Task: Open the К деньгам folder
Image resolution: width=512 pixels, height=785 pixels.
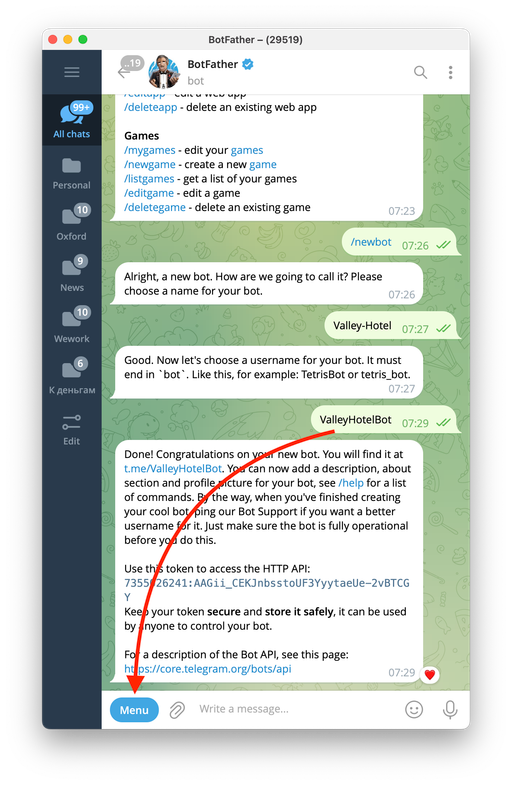Action: click(72, 376)
